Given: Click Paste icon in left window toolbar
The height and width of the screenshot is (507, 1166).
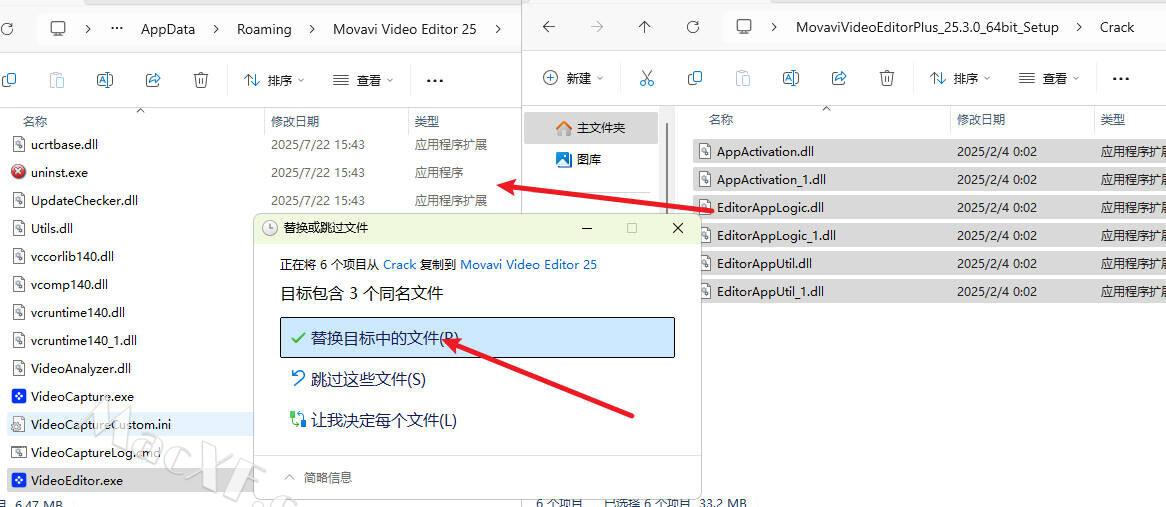Looking at the screenshot, I should pos(57,80).
